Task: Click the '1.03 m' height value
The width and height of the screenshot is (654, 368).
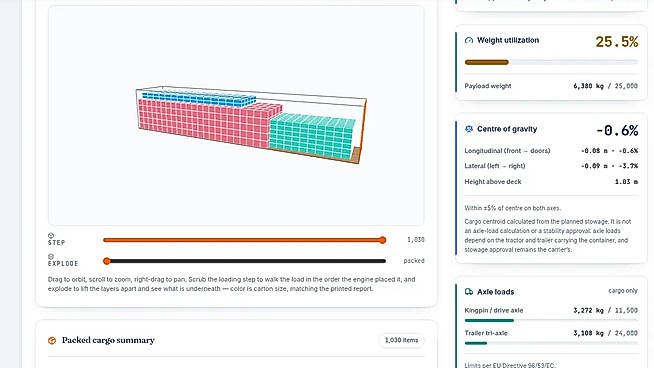Action: (x=626, y=181)
